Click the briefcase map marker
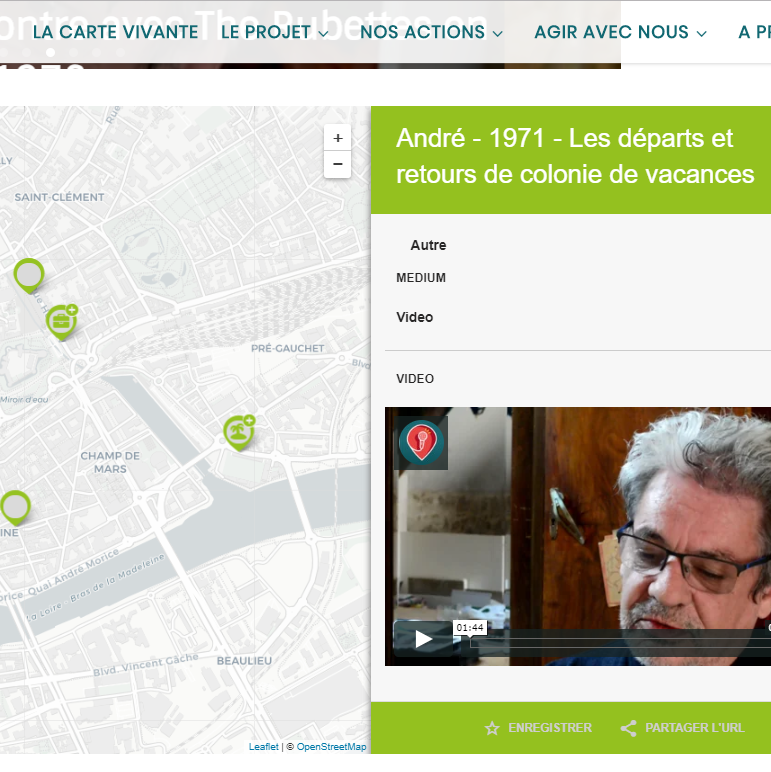 pyautogui.click(x=61, y=321)
